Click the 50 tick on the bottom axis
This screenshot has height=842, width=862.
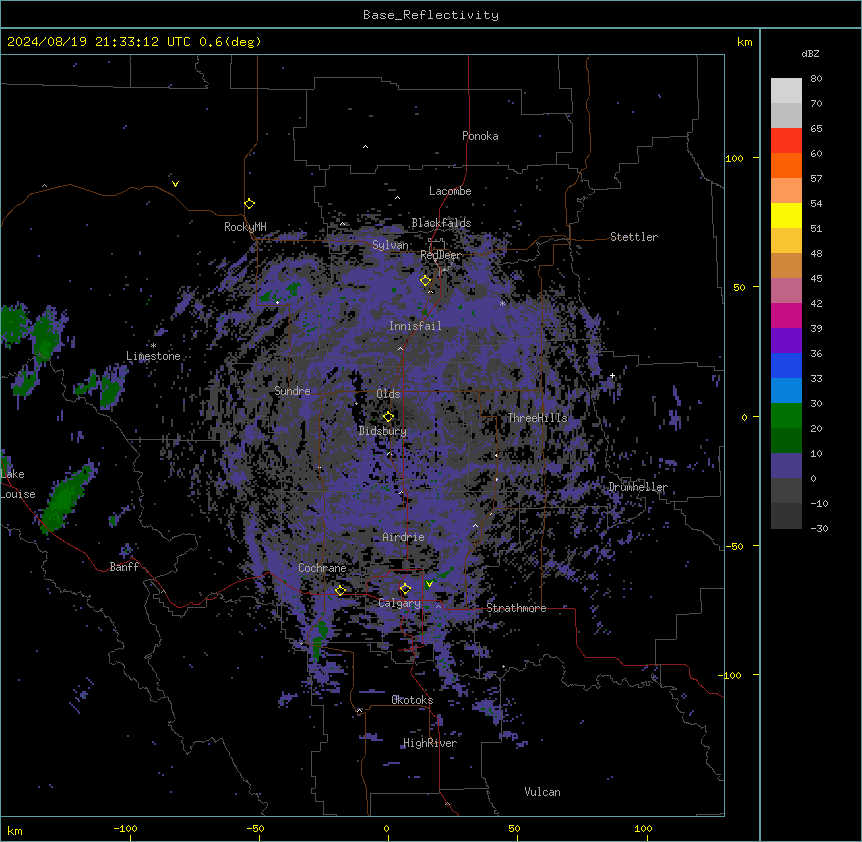pyautogui.click(x=514, y=828)
